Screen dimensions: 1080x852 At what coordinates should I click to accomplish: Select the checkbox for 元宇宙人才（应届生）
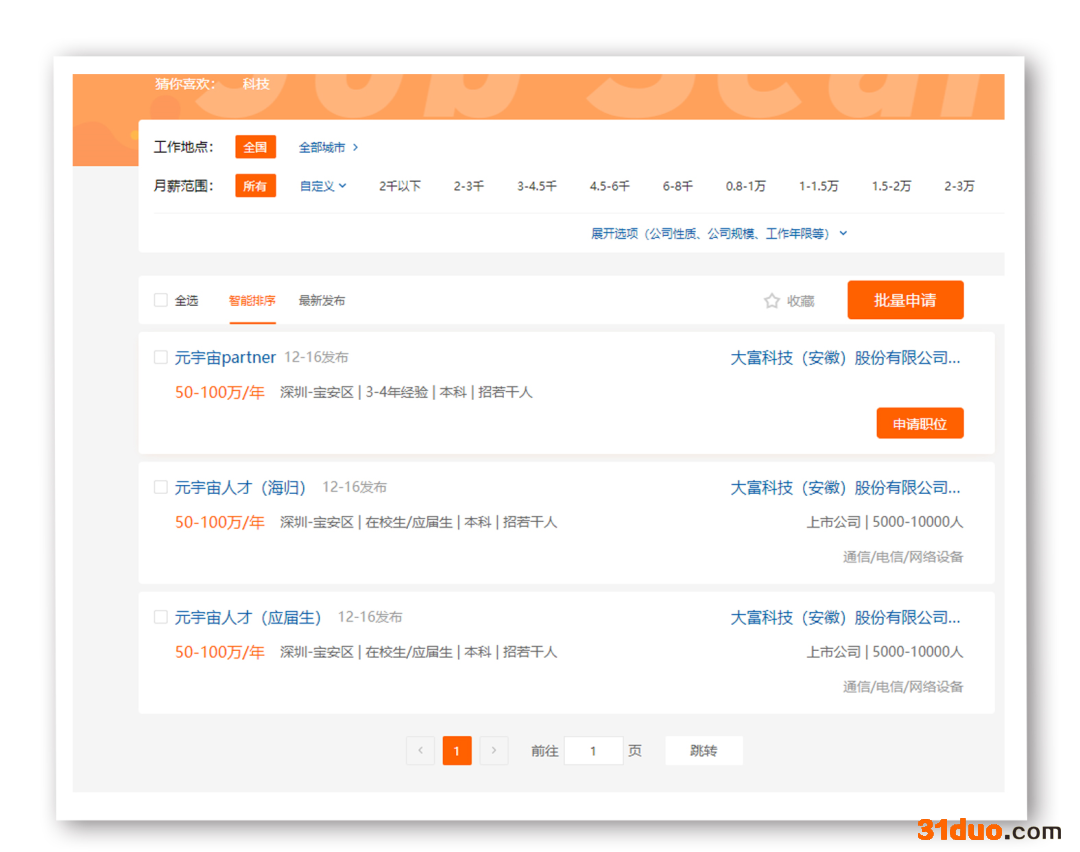[x=161, y=617]
